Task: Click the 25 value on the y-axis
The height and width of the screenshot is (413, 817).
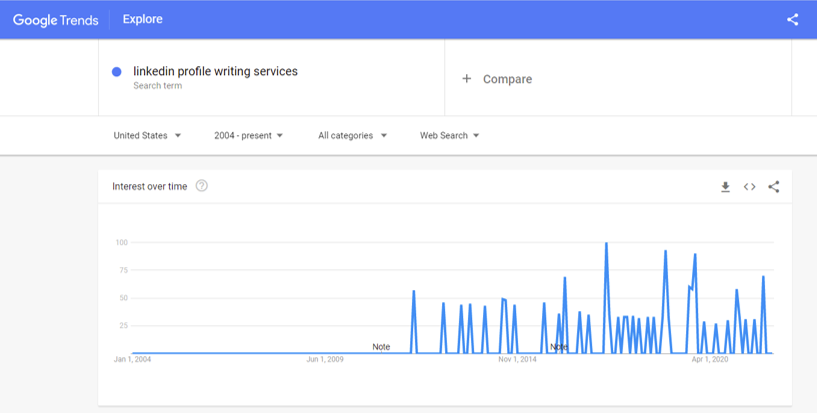Action: [x=123, y=326]
